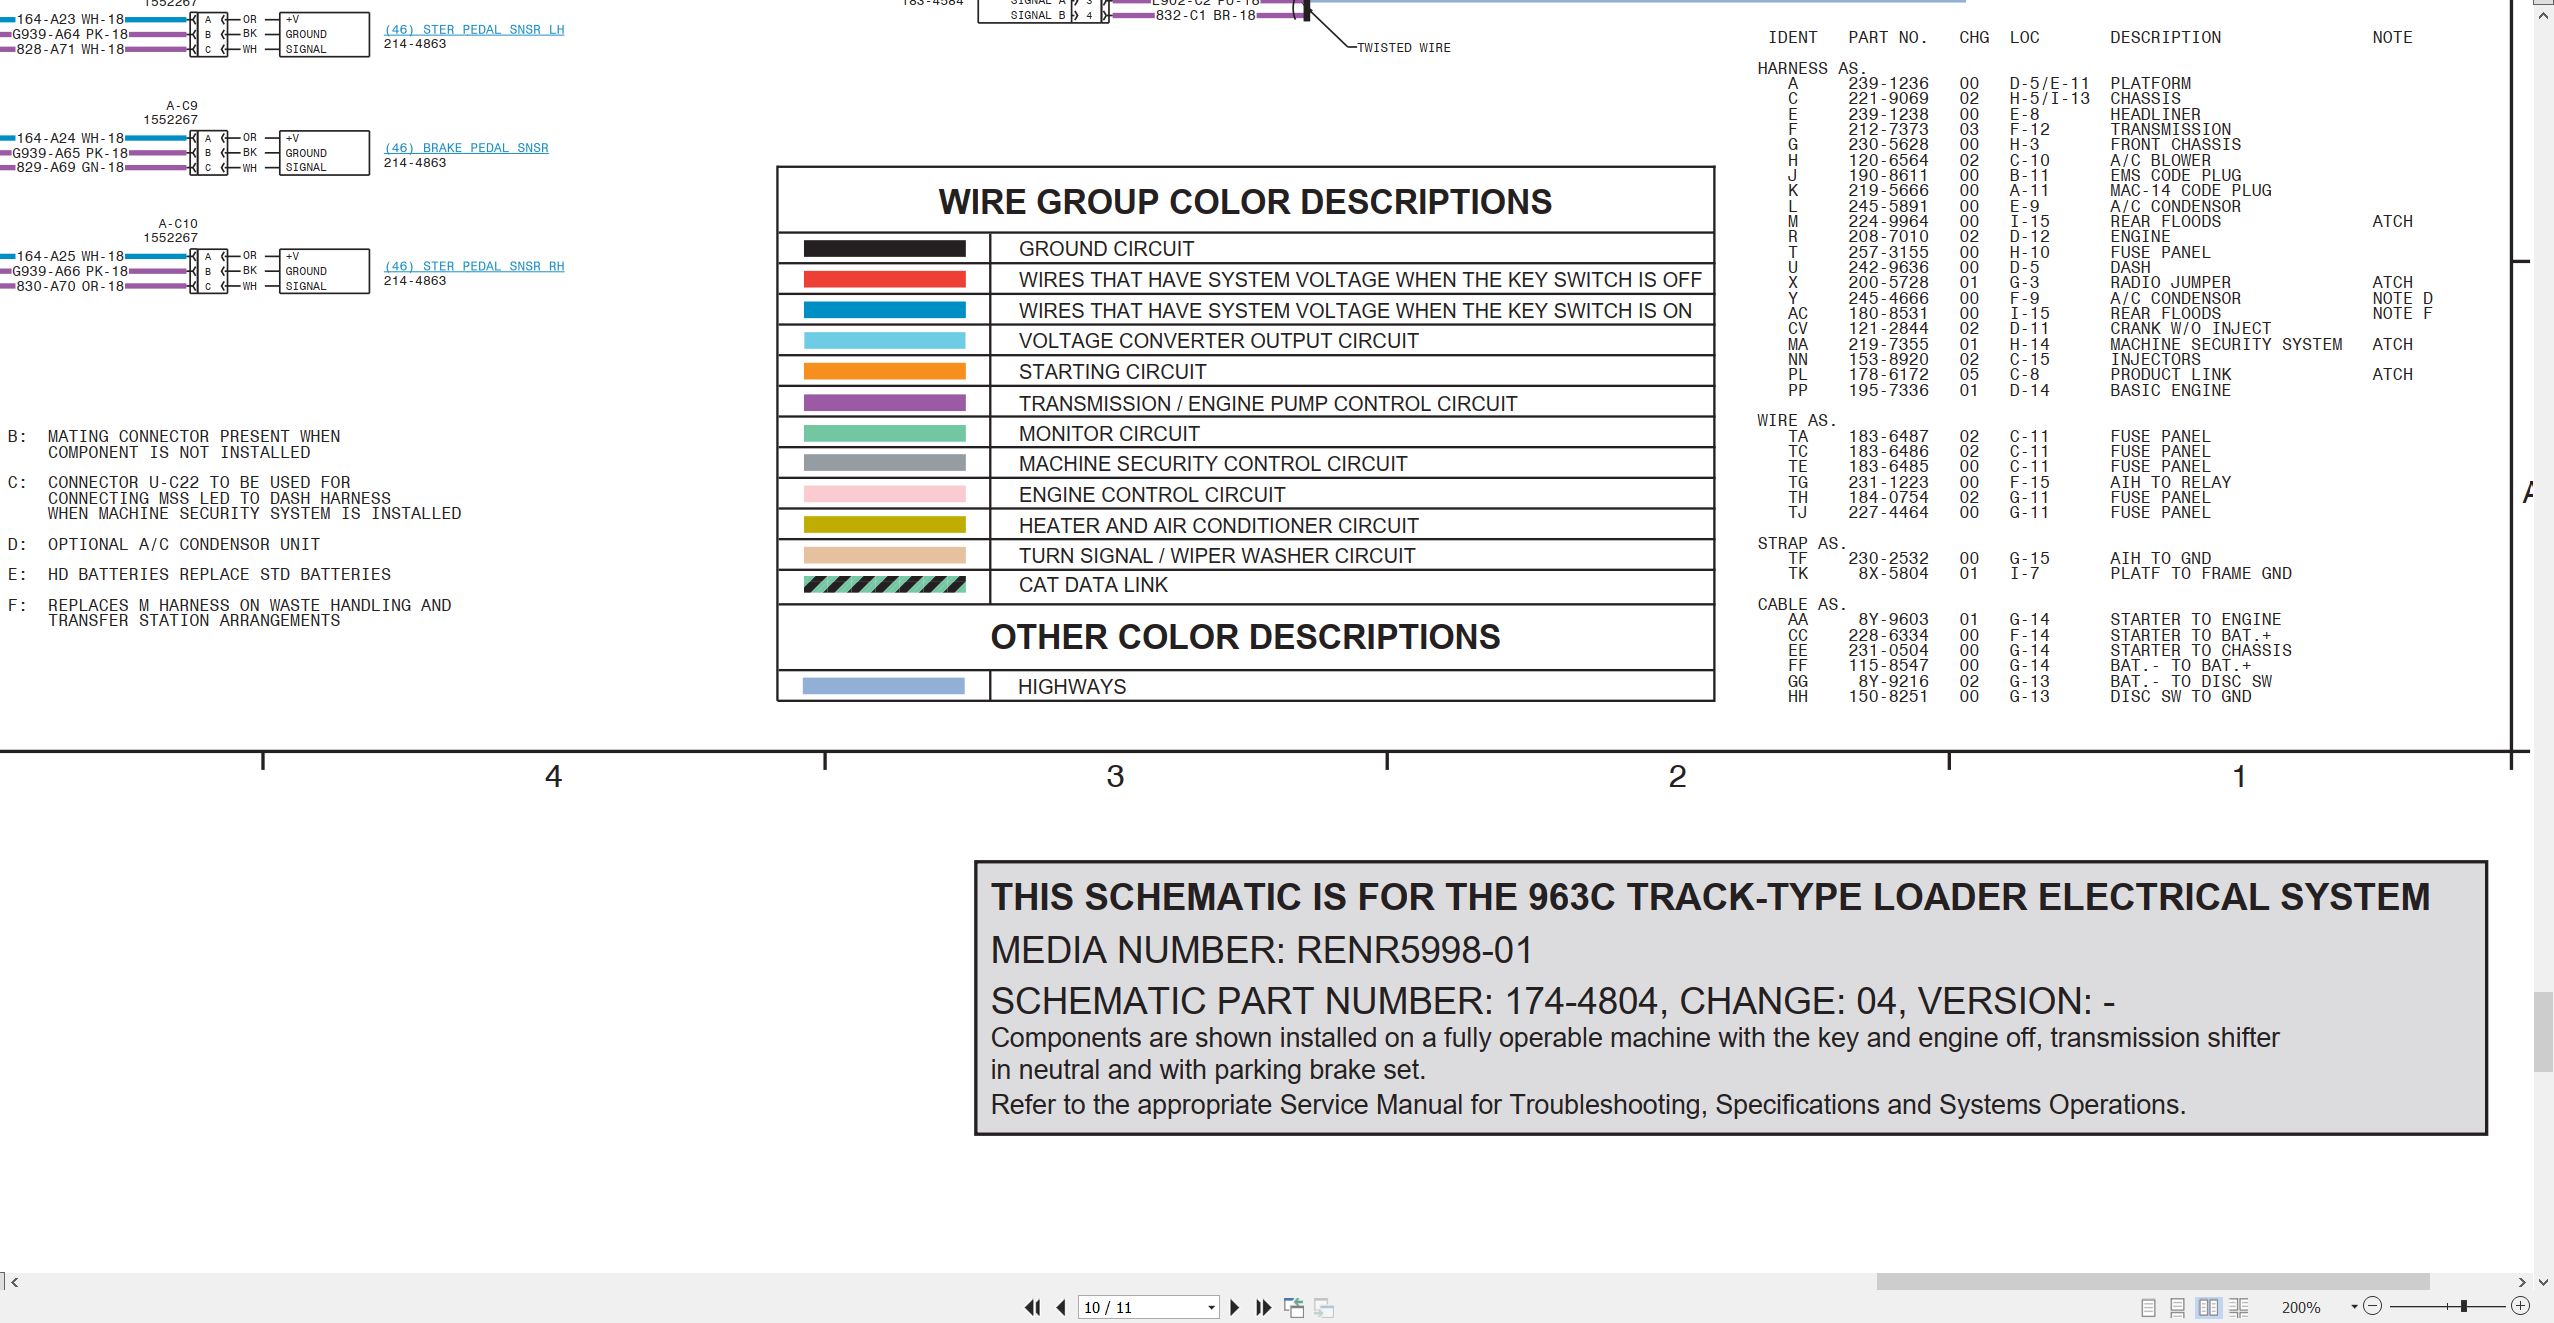Image resolution: width=2554 pixels, height=1323 pixels.
Task: Click the vertical scroll down arrow
Action: pos(2544,1282)
